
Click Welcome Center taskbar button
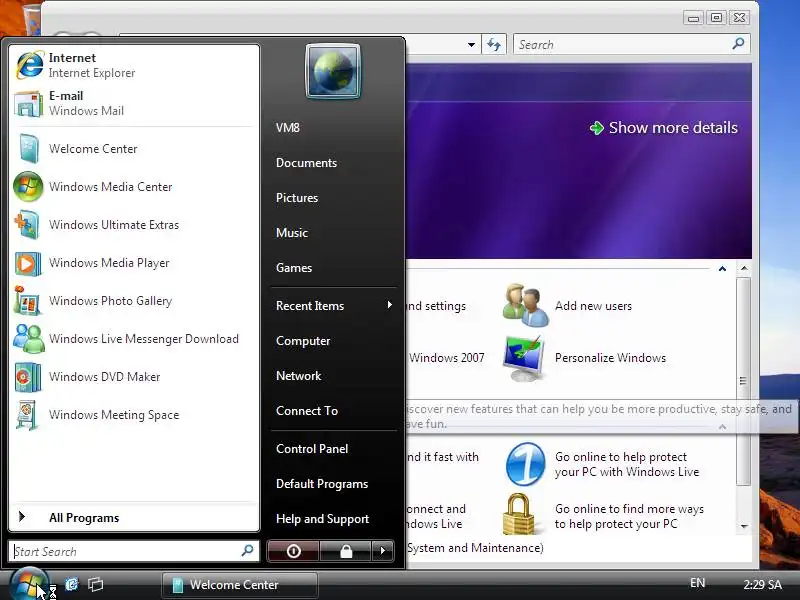240,585
